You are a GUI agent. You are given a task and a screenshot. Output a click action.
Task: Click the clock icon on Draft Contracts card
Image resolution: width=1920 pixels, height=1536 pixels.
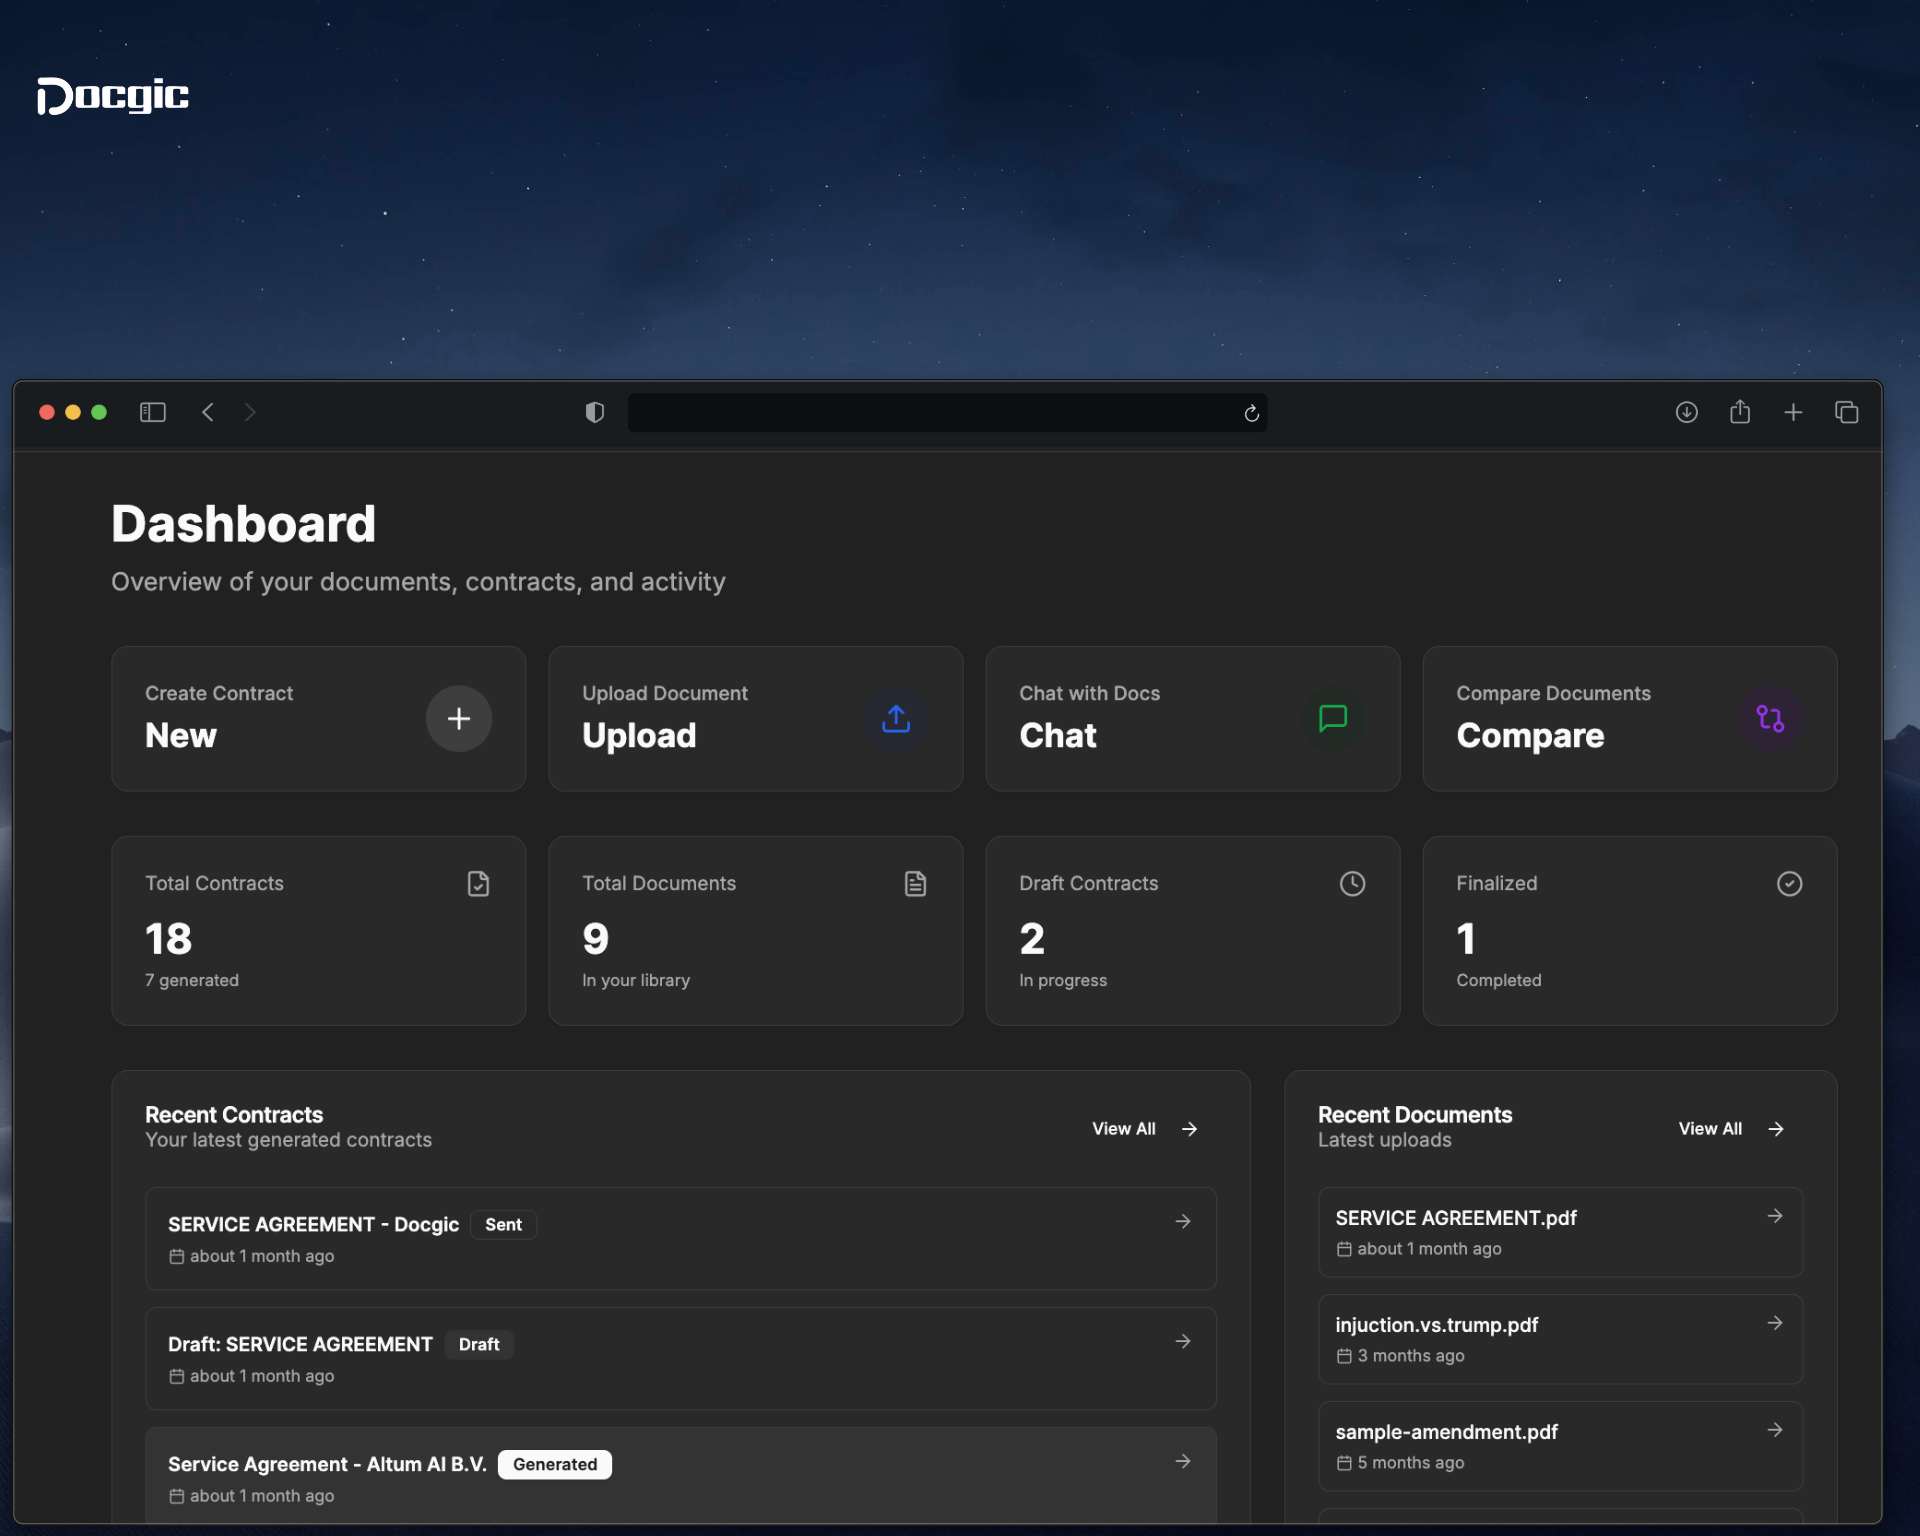[1352, 883]
